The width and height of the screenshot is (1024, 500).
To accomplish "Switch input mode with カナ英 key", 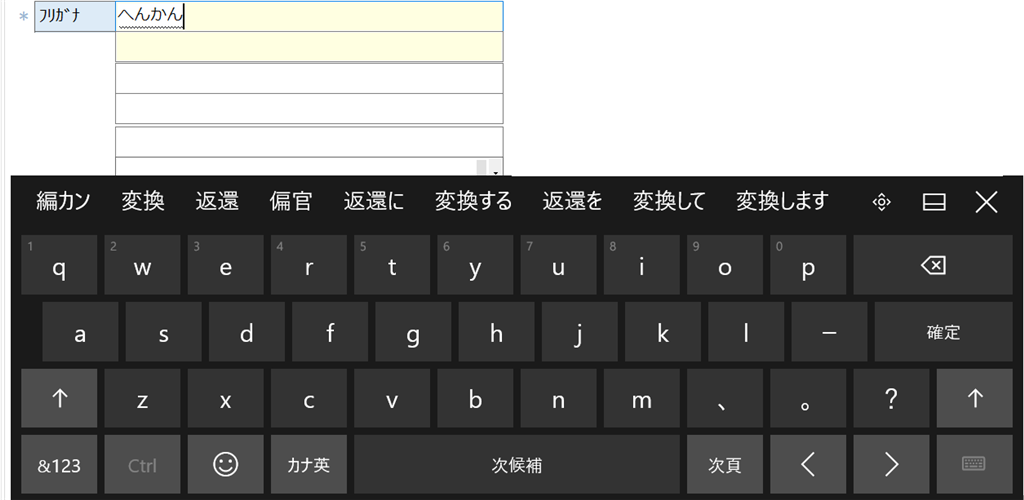I will (308, 465).
